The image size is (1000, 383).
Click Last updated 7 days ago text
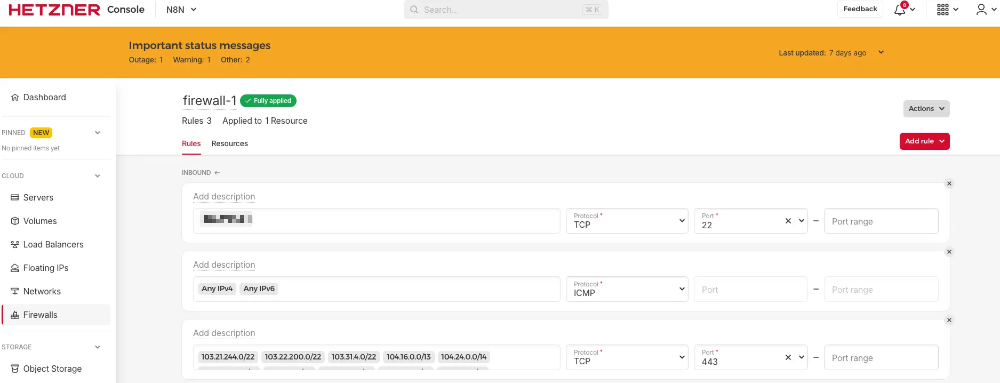pyautogui.click(x=822, y=53)
